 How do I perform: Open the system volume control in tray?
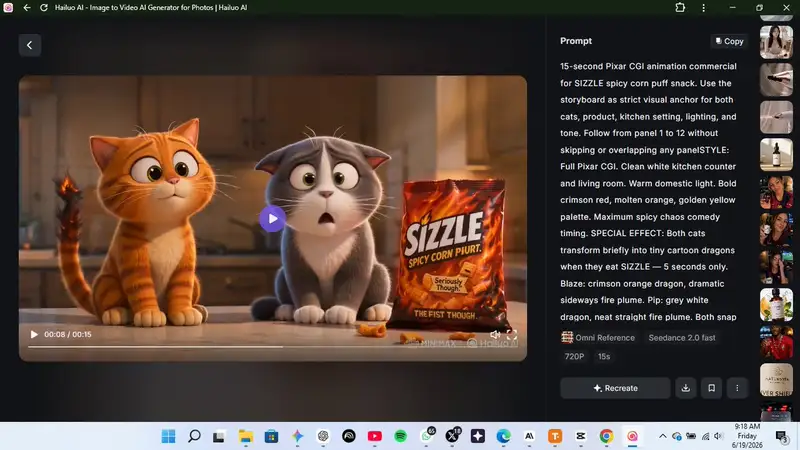718,436
